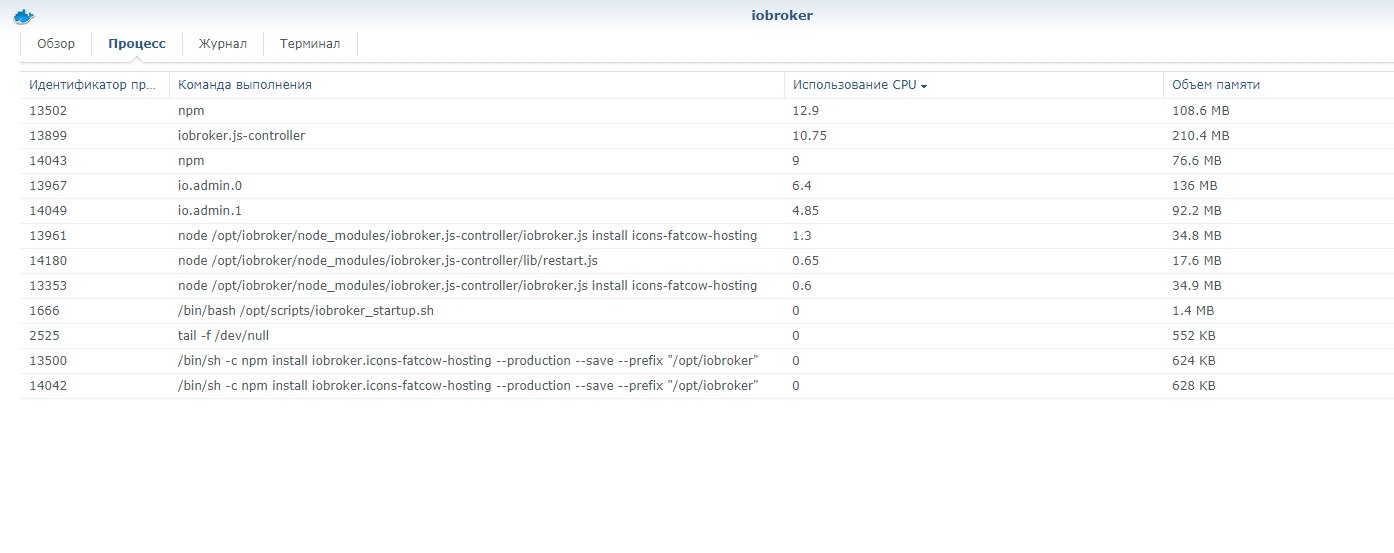Click the CPU column sort arrow

[924, 86]
